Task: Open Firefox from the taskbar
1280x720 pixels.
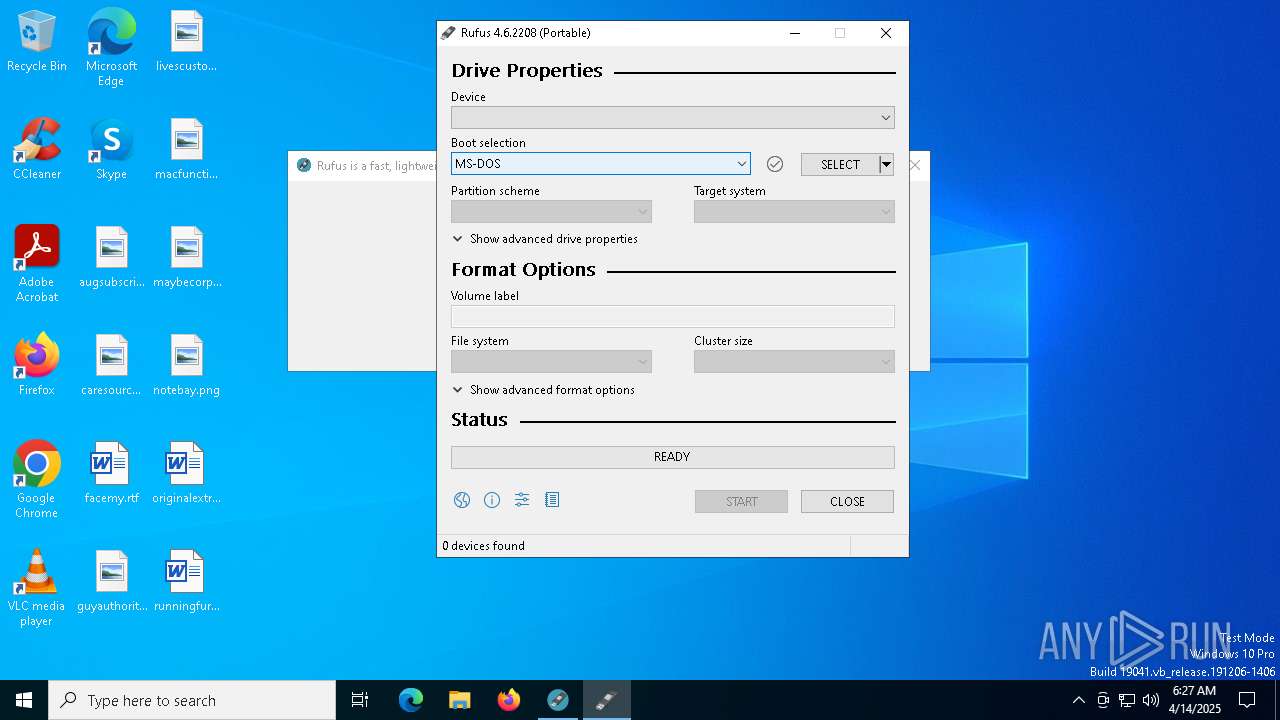Action: click(509, 700)
